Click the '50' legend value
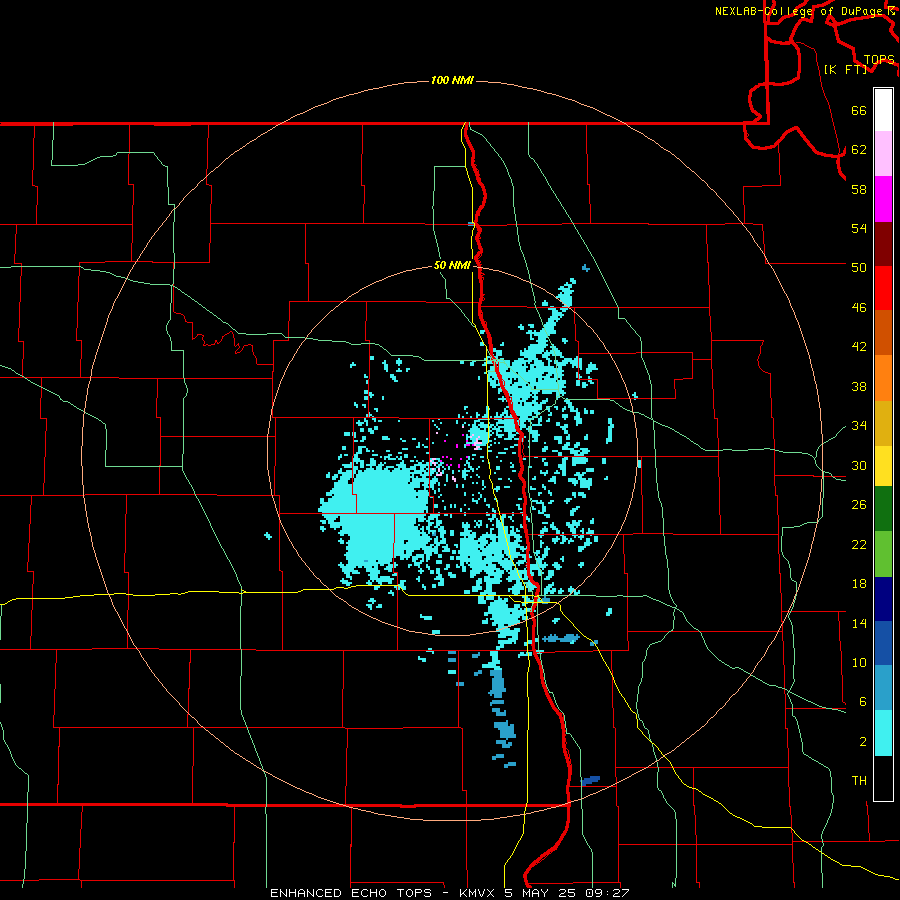The image size is (900, 900). [859, 267]
